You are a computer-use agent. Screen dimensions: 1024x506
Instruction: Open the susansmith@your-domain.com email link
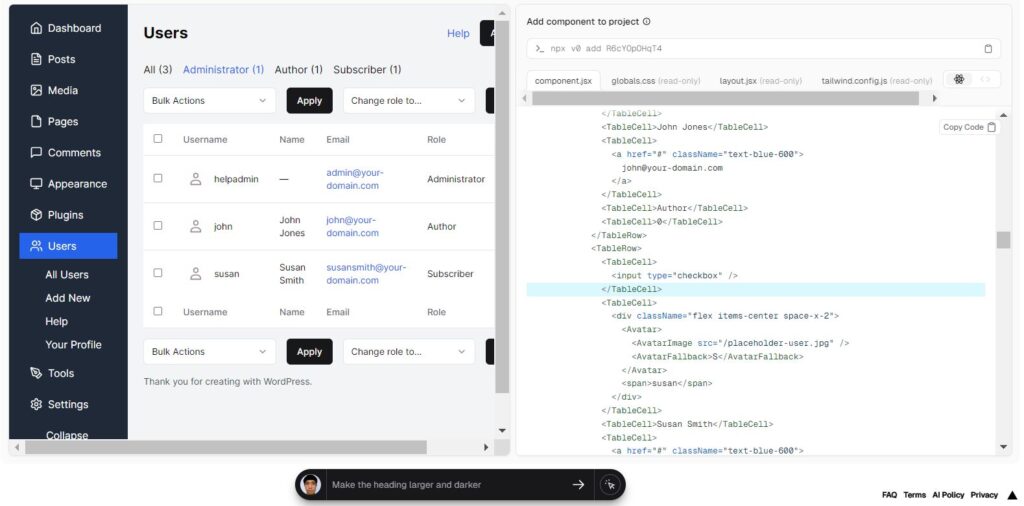366,274
